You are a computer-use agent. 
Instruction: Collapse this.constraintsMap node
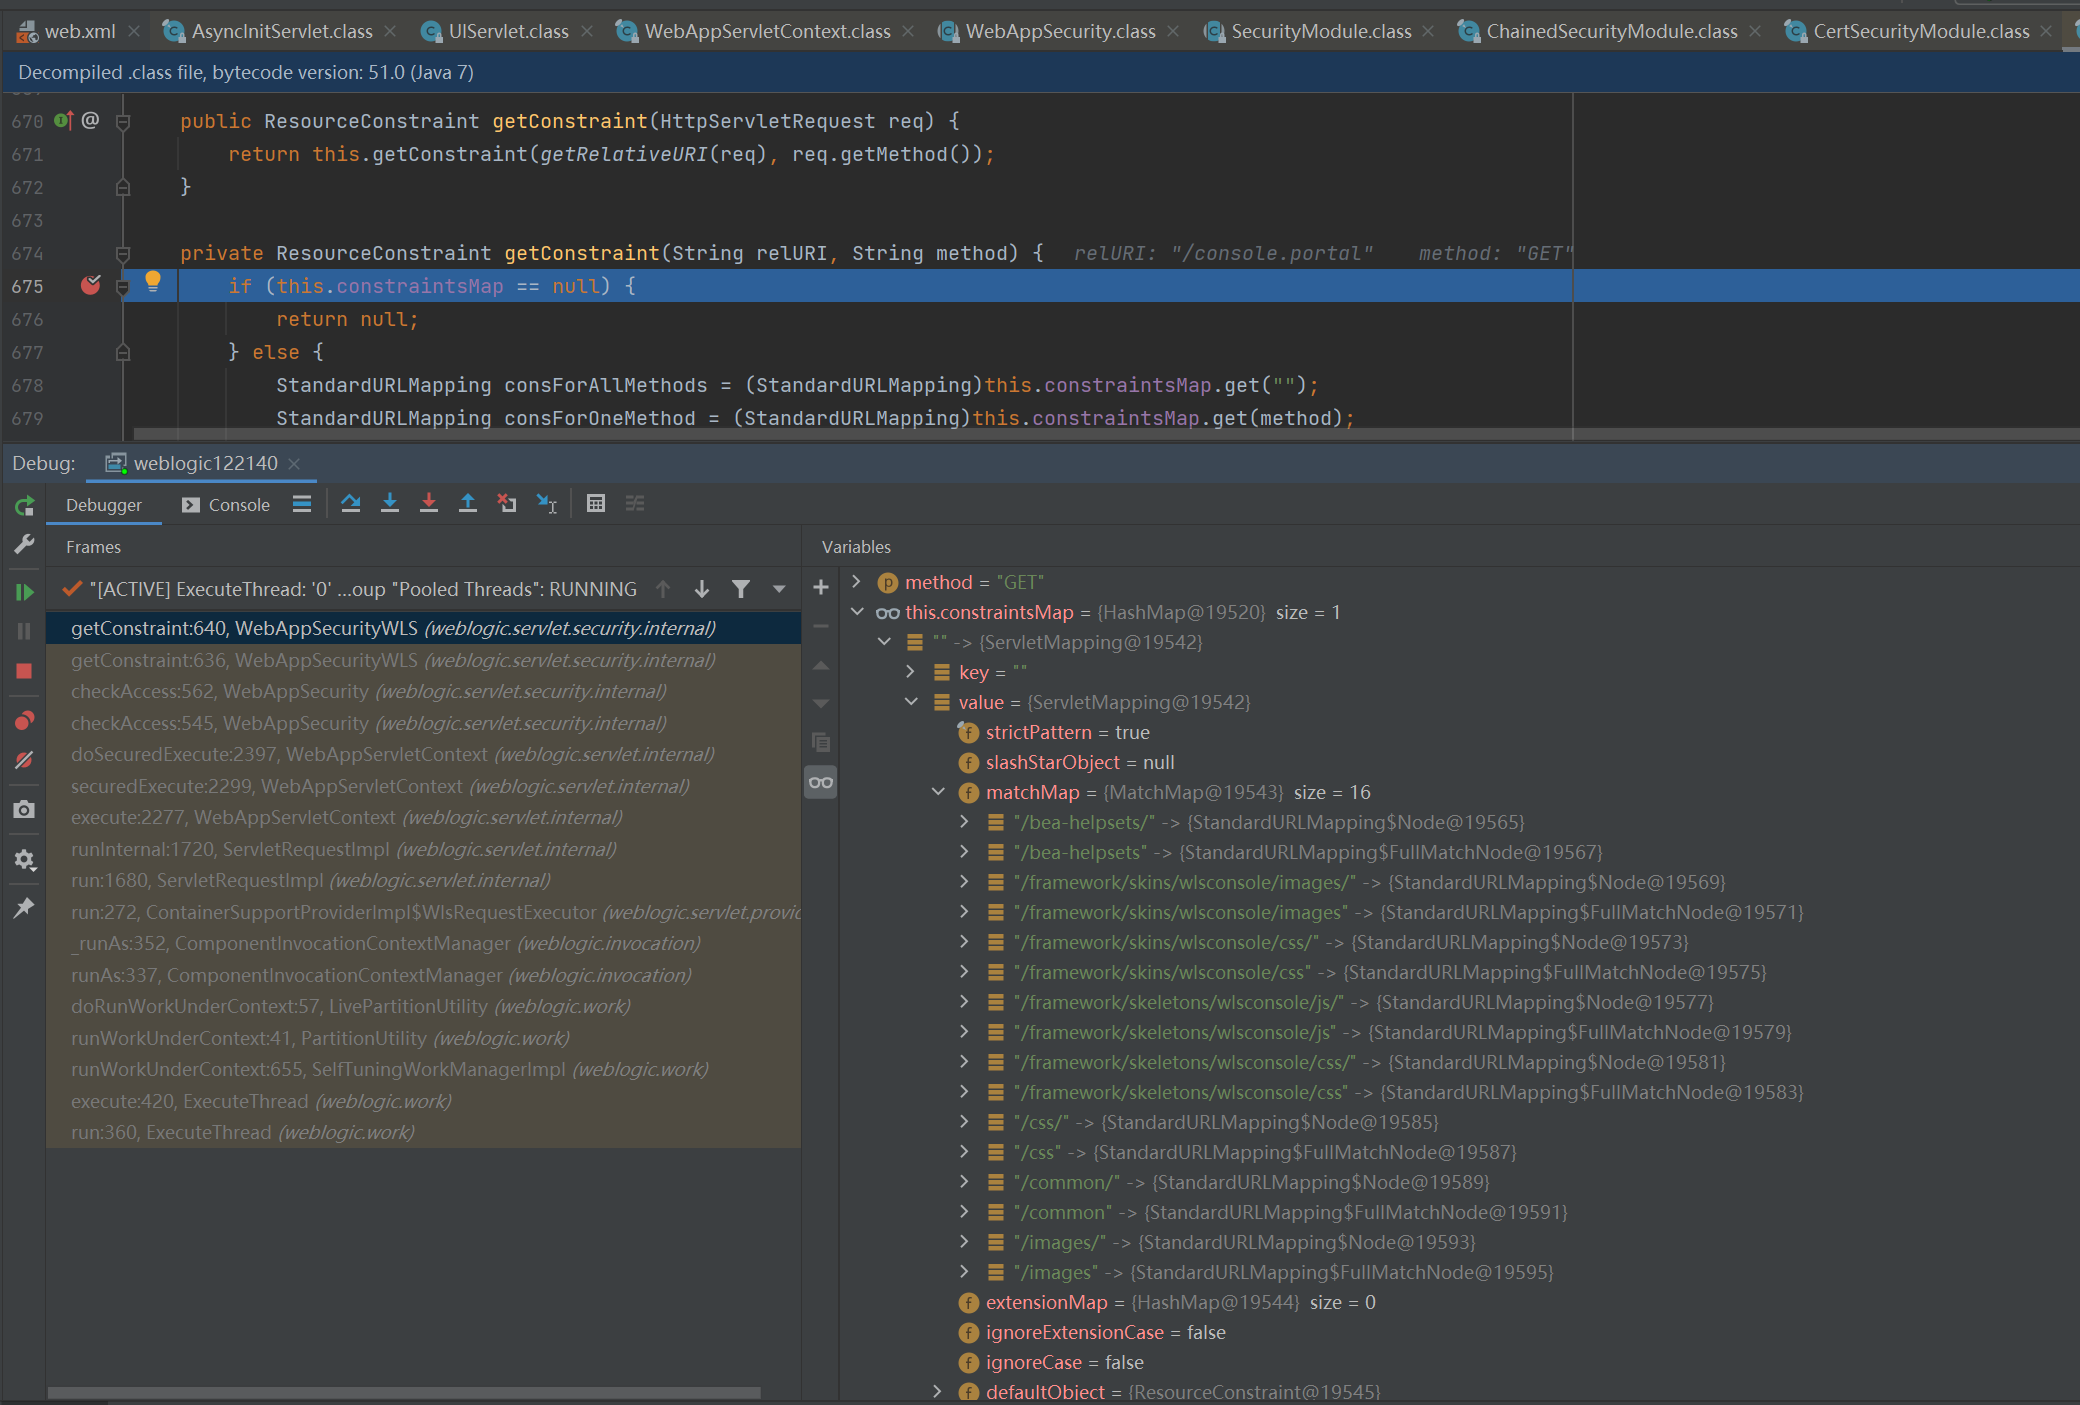point(856,611)
